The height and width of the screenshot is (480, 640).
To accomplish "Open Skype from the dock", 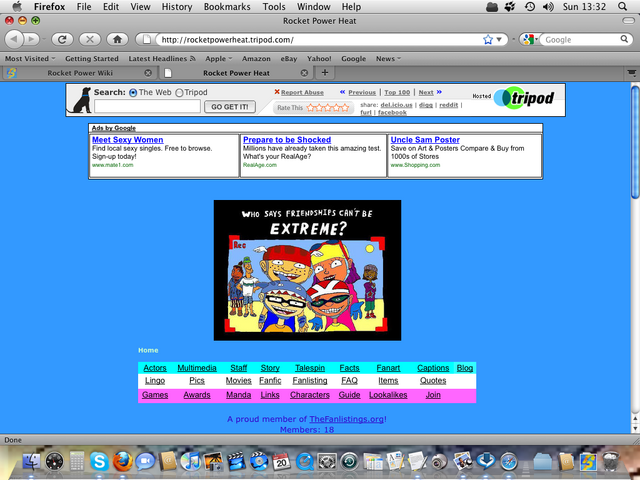I will [x=99, y=462].
